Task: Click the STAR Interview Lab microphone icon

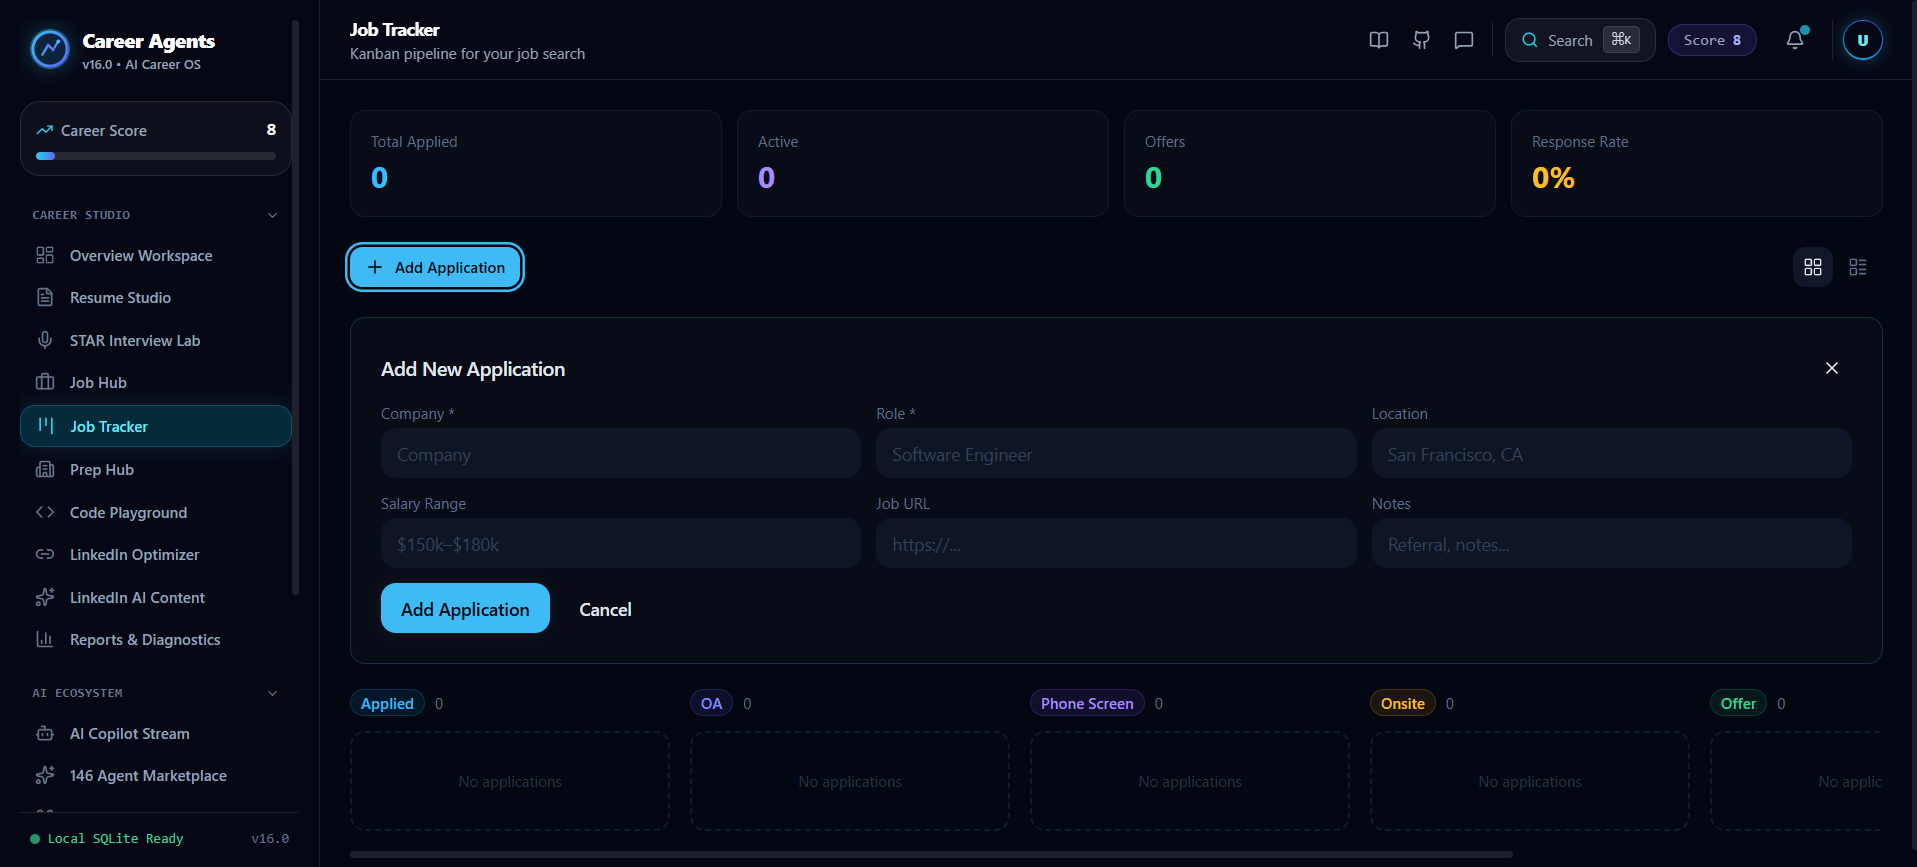Action: (45, 340)
